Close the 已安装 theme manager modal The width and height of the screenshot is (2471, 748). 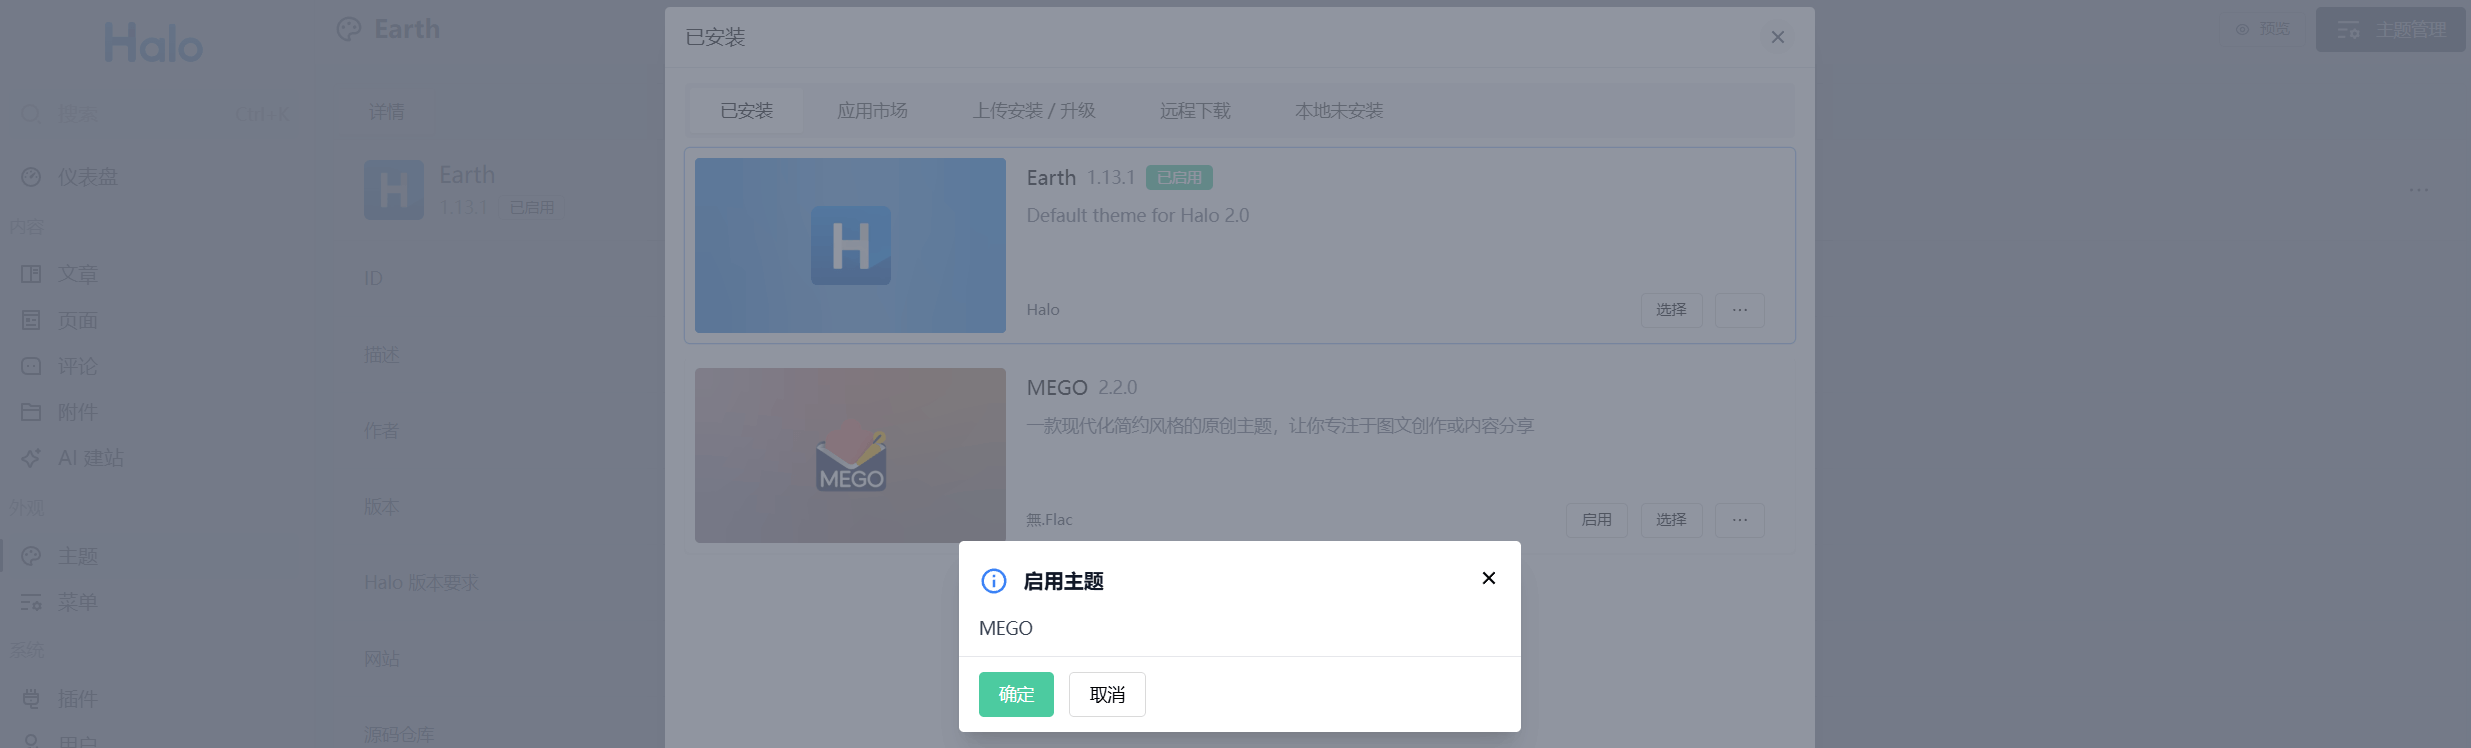[1777, 37]
